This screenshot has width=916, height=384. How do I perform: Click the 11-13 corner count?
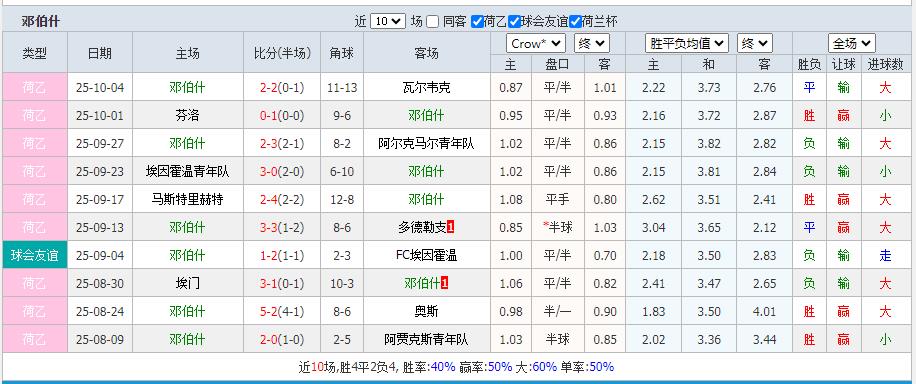click(x=342, y=88)
